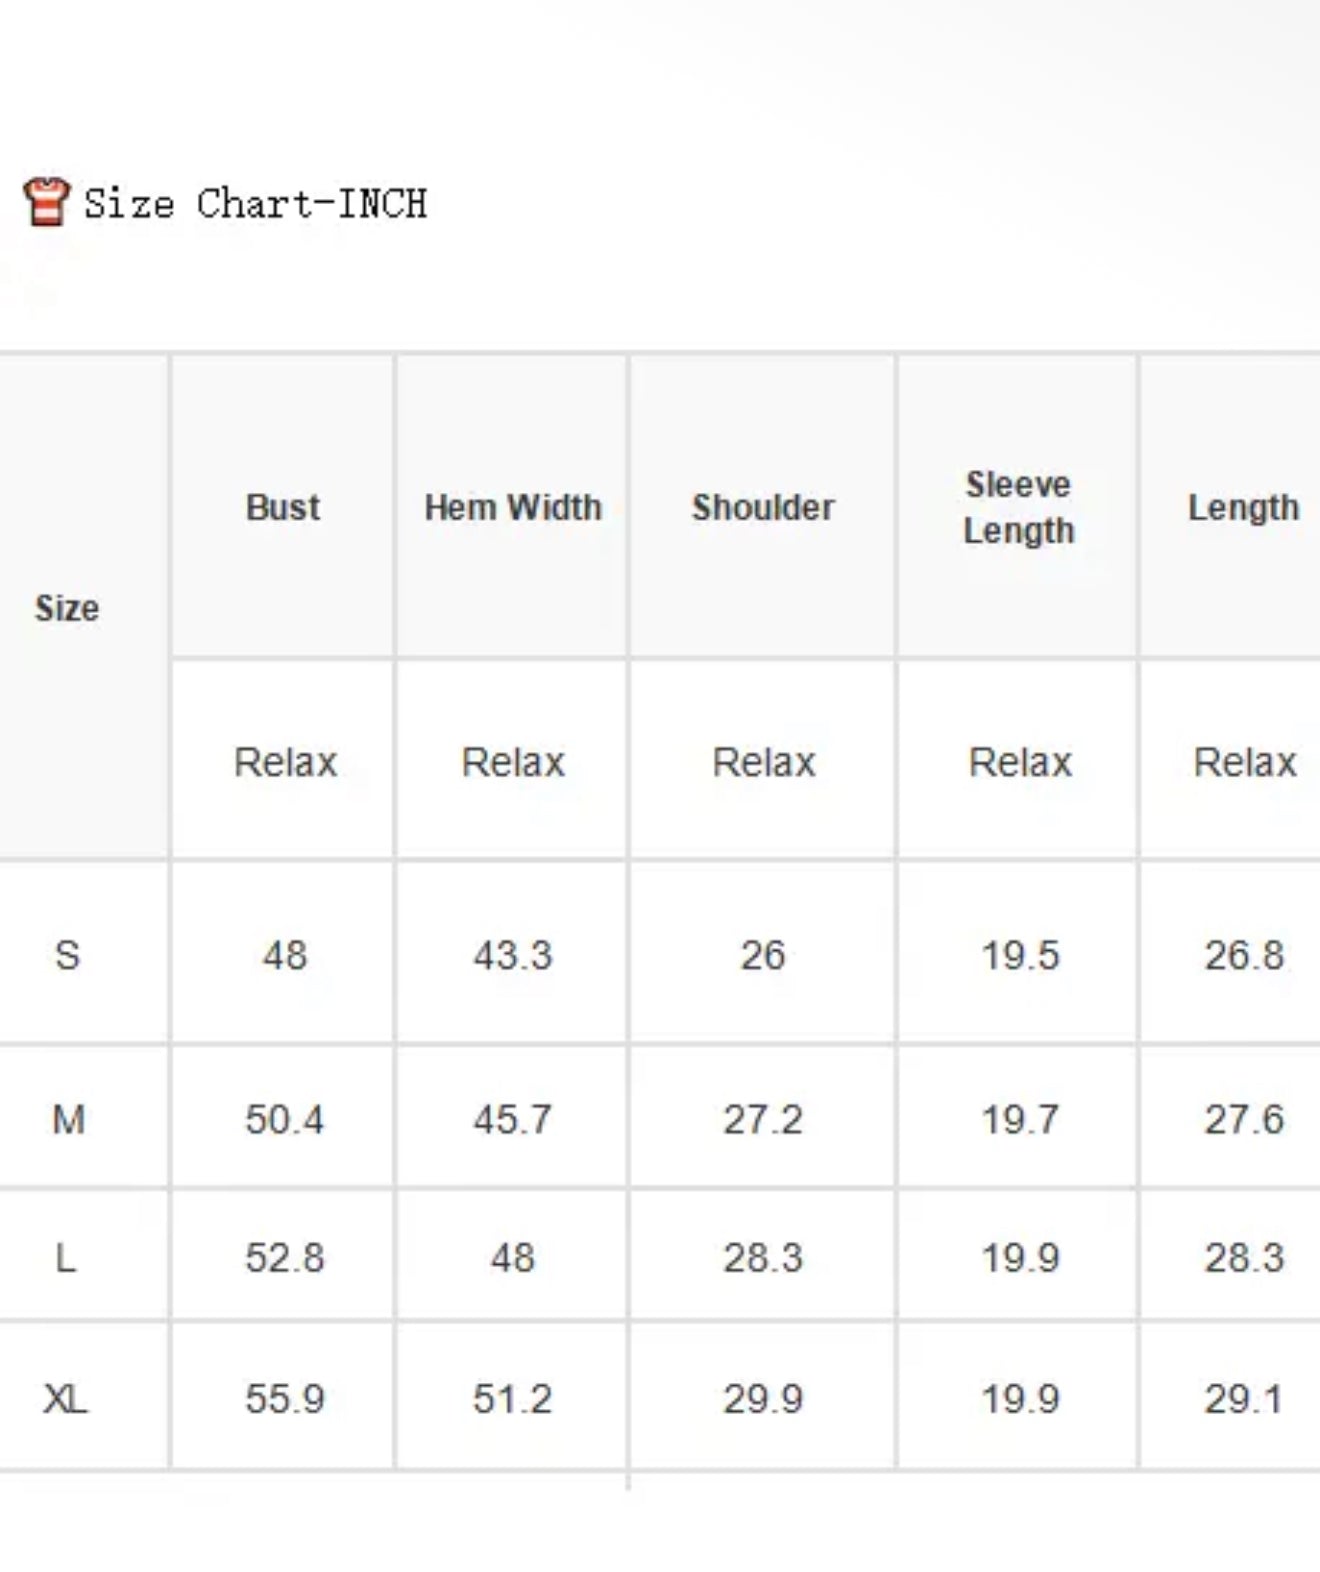Select the Length column header
This screenshot has width=1320, height=1572.
1243,508
